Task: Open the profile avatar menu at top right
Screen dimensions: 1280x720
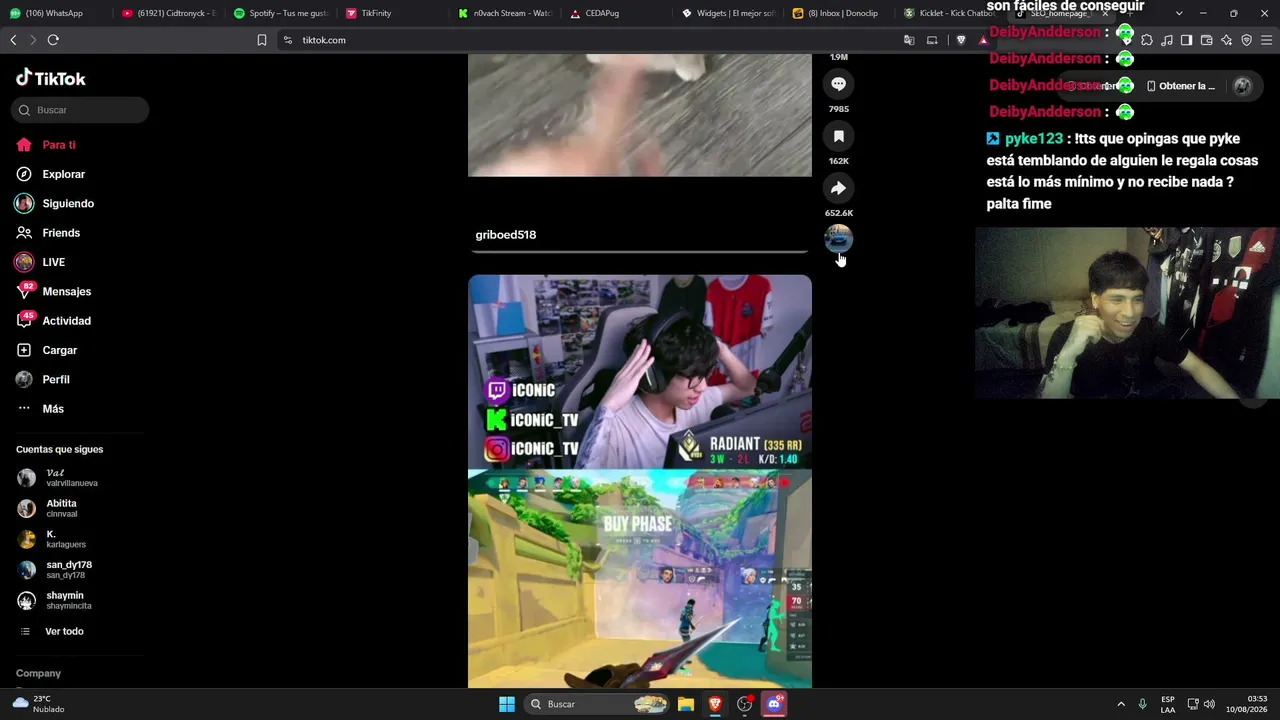Action: point(1243,86)
